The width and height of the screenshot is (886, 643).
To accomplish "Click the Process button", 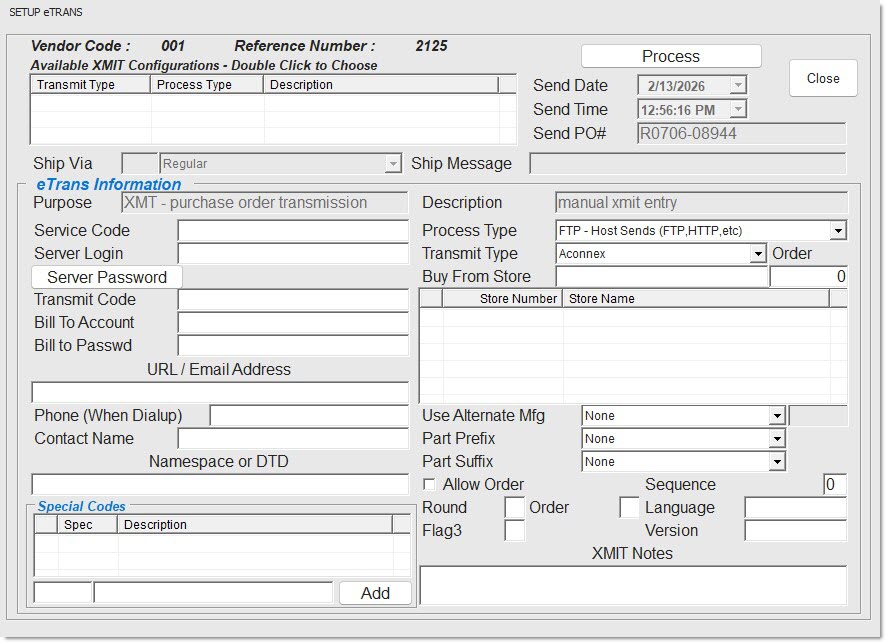I will [x=671, y=57].
